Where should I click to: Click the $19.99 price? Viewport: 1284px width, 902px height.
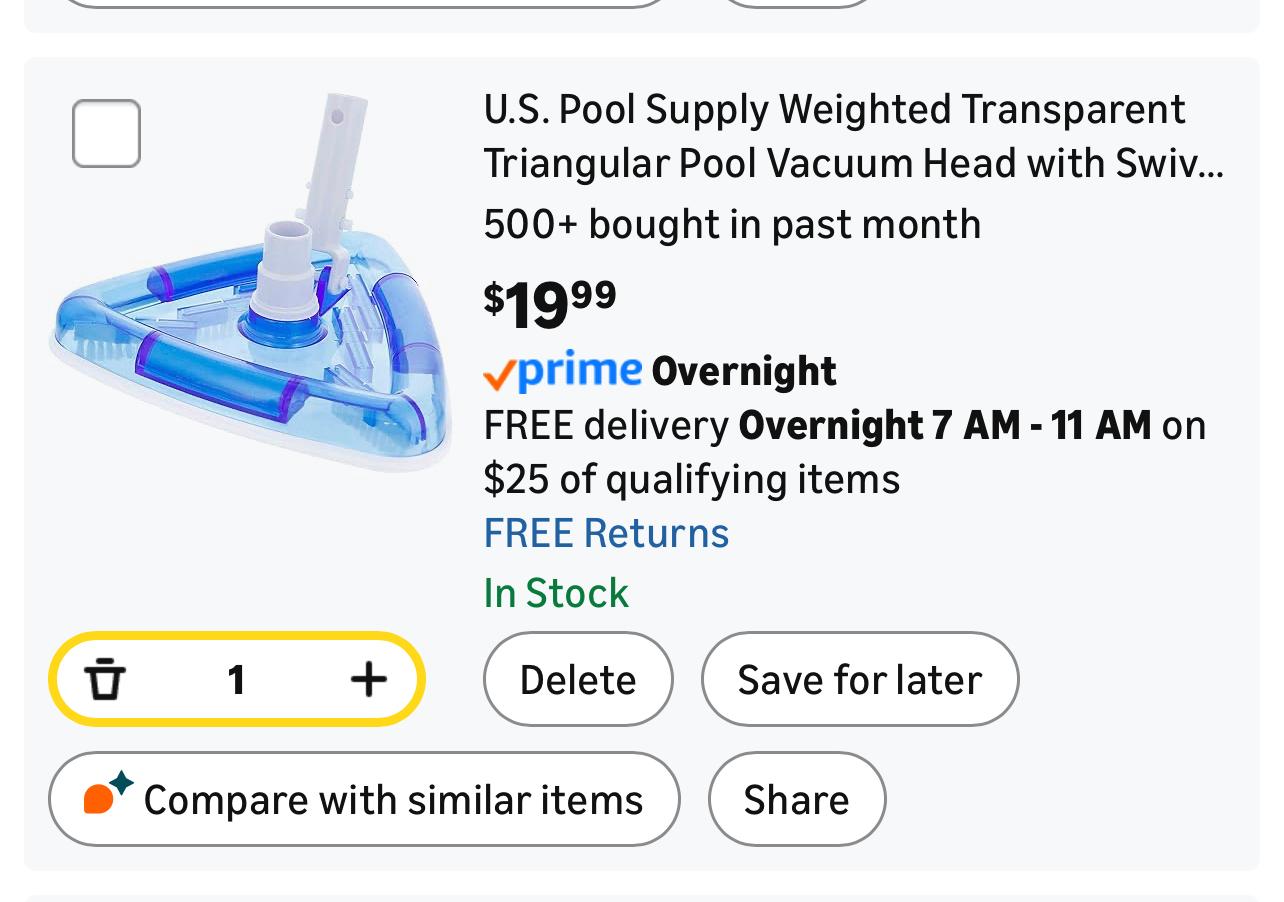coord(549,303)
